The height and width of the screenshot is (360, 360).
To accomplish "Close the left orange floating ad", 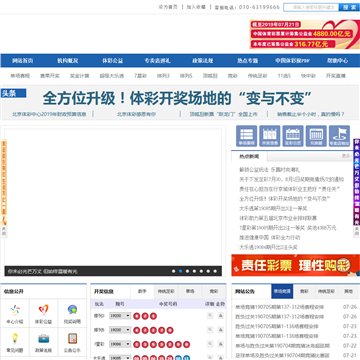I will [x=4, y=231].
